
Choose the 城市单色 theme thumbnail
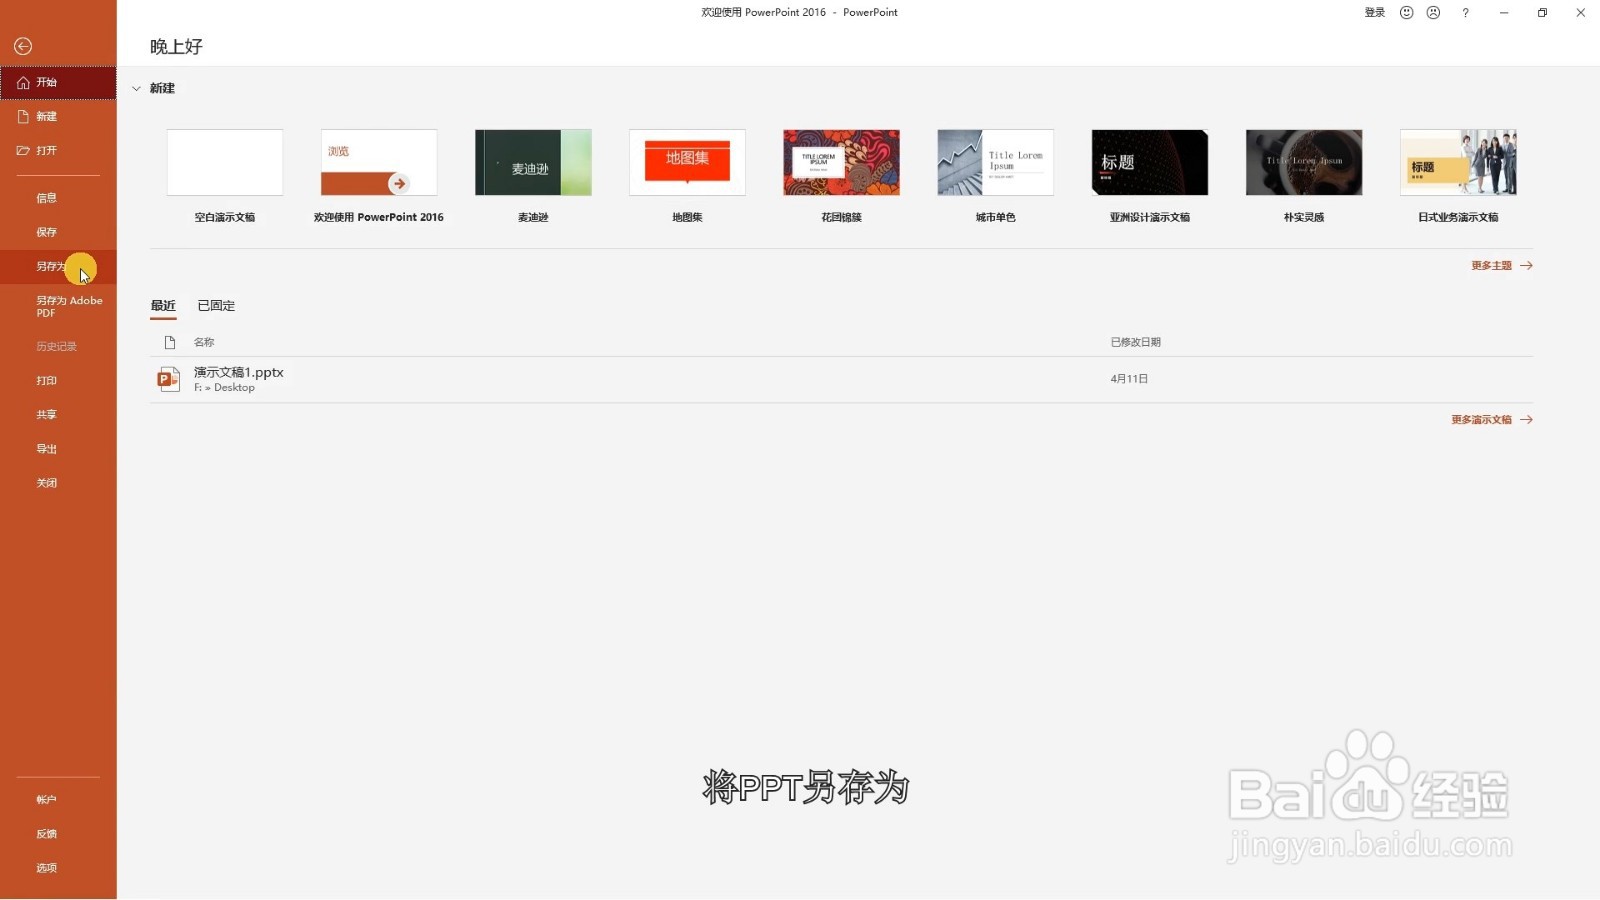995,162
